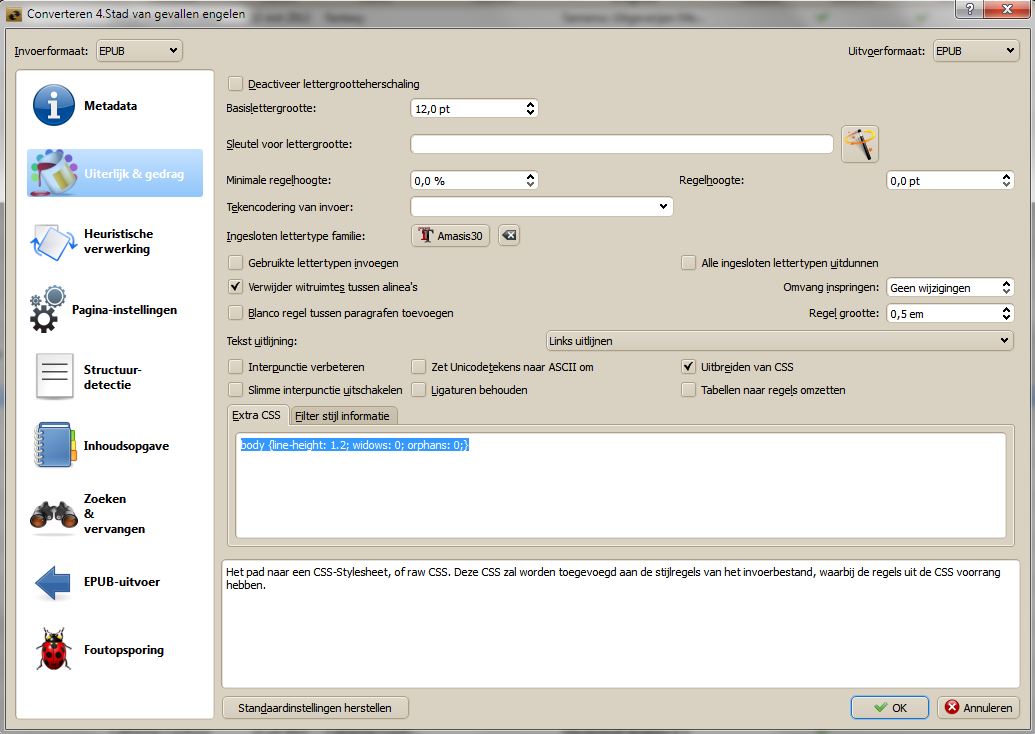Enable Ligaturen behouden checkbox
This screenshot has height=734, width=1035.
tap(418, 390)
